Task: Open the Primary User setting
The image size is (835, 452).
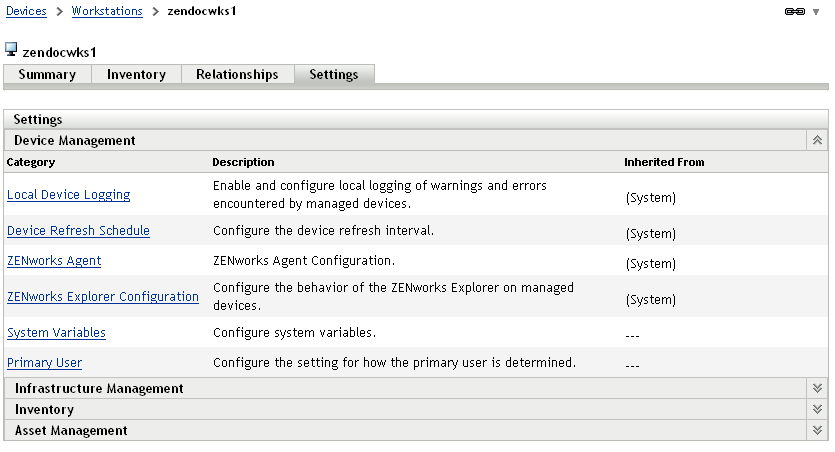Action: (x=44, y=363)
